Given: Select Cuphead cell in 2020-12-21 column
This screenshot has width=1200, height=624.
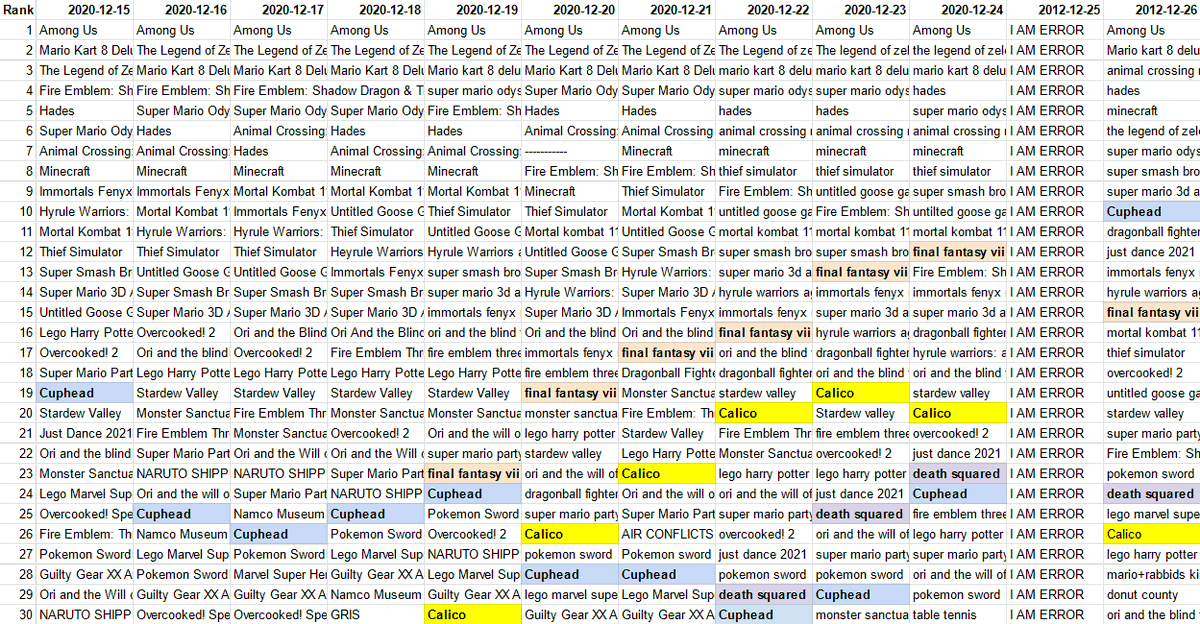Looking at the screenshot, I should [667, 574].
